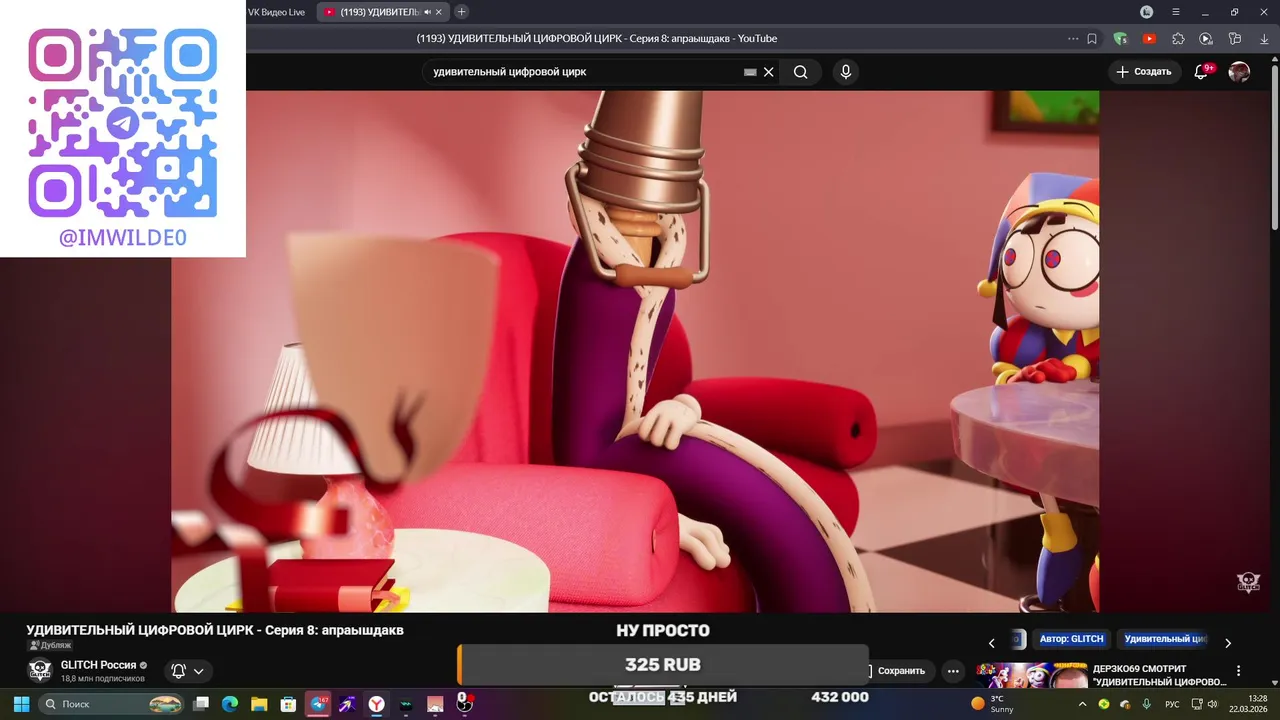Click the Дубляж audio track badge
Image resolution: width=1280 pixels, height=720 pixels.
pyautogui.click(x=50, y=645)
